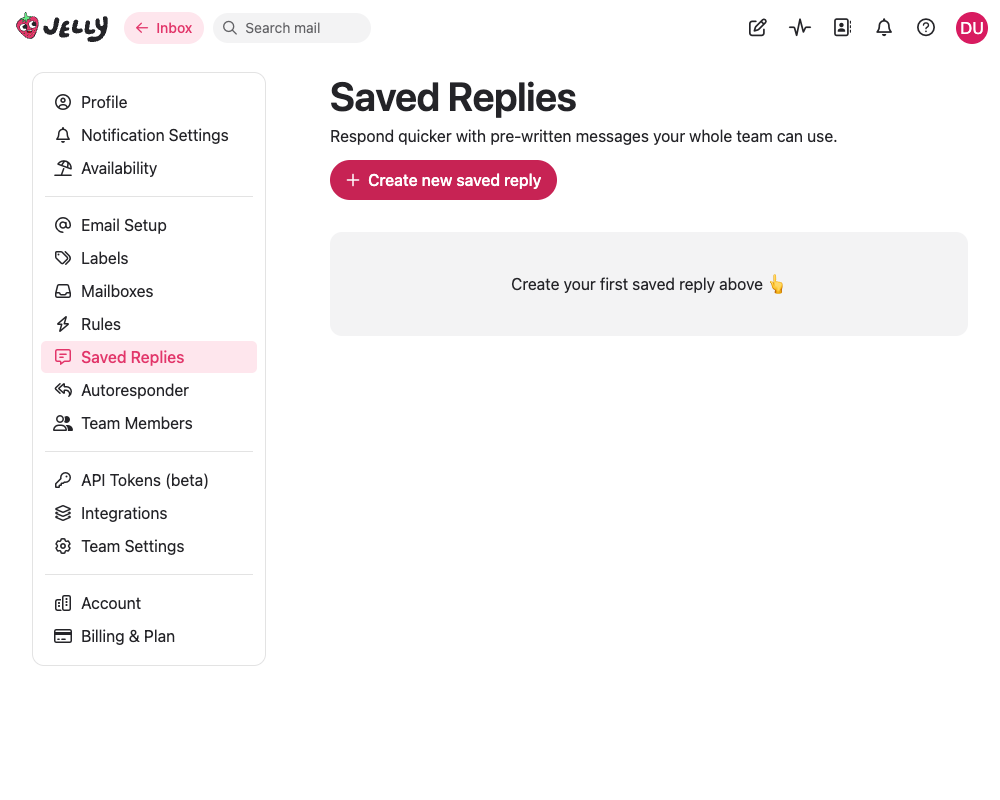Select the key icon for API Tokens

pyautogui.click(x=63, y=480)
